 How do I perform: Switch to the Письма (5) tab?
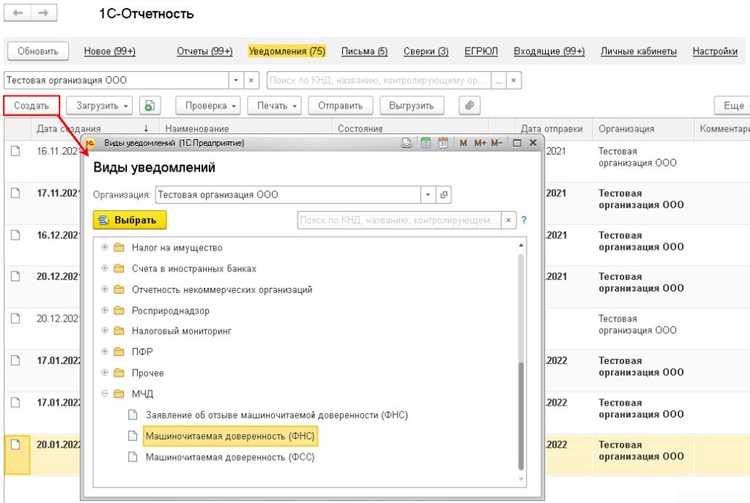pyautogui.click(x=364, y=51)
